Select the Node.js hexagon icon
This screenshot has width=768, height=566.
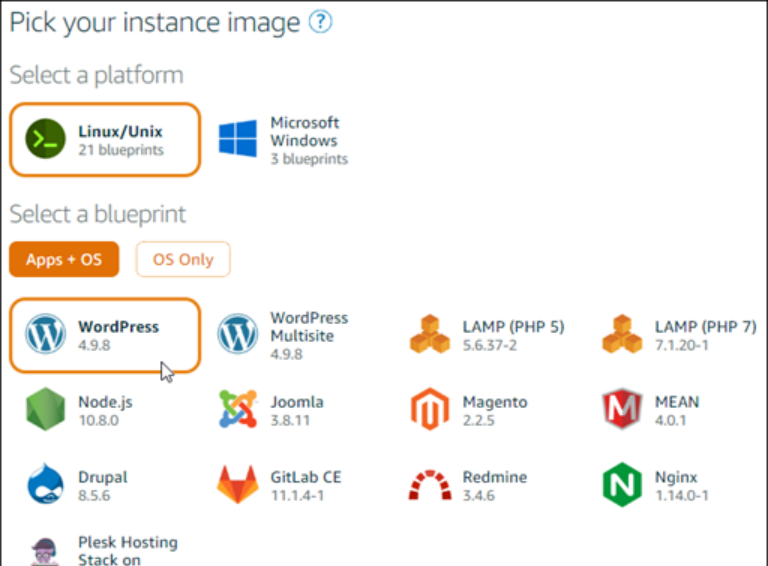pos(45,409)
